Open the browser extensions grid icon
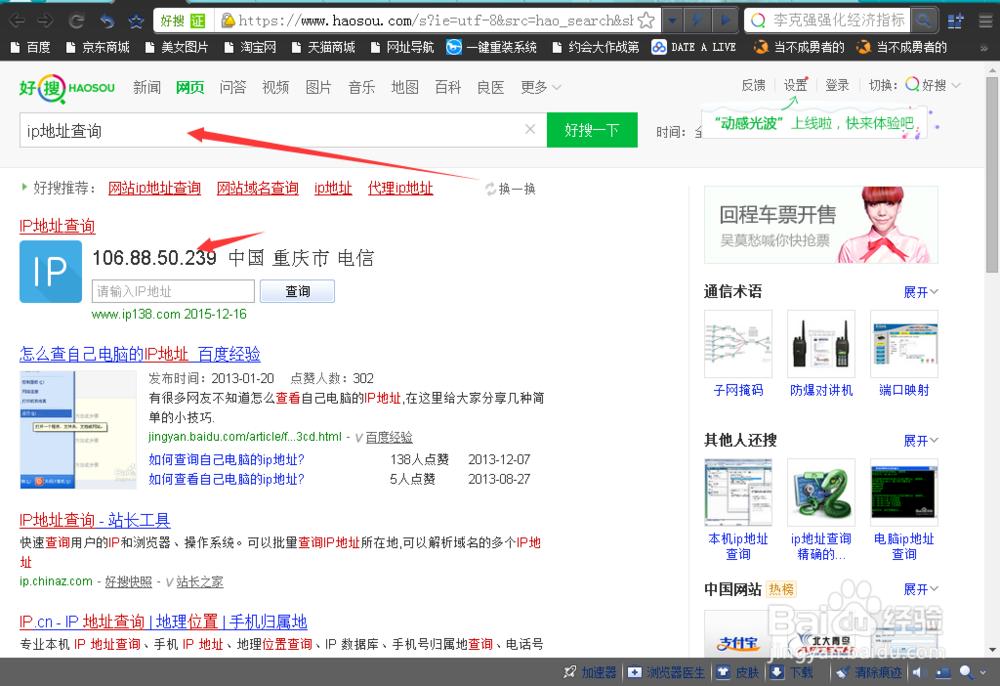This screenshot has height=686, width=1000. coord(955,21)
